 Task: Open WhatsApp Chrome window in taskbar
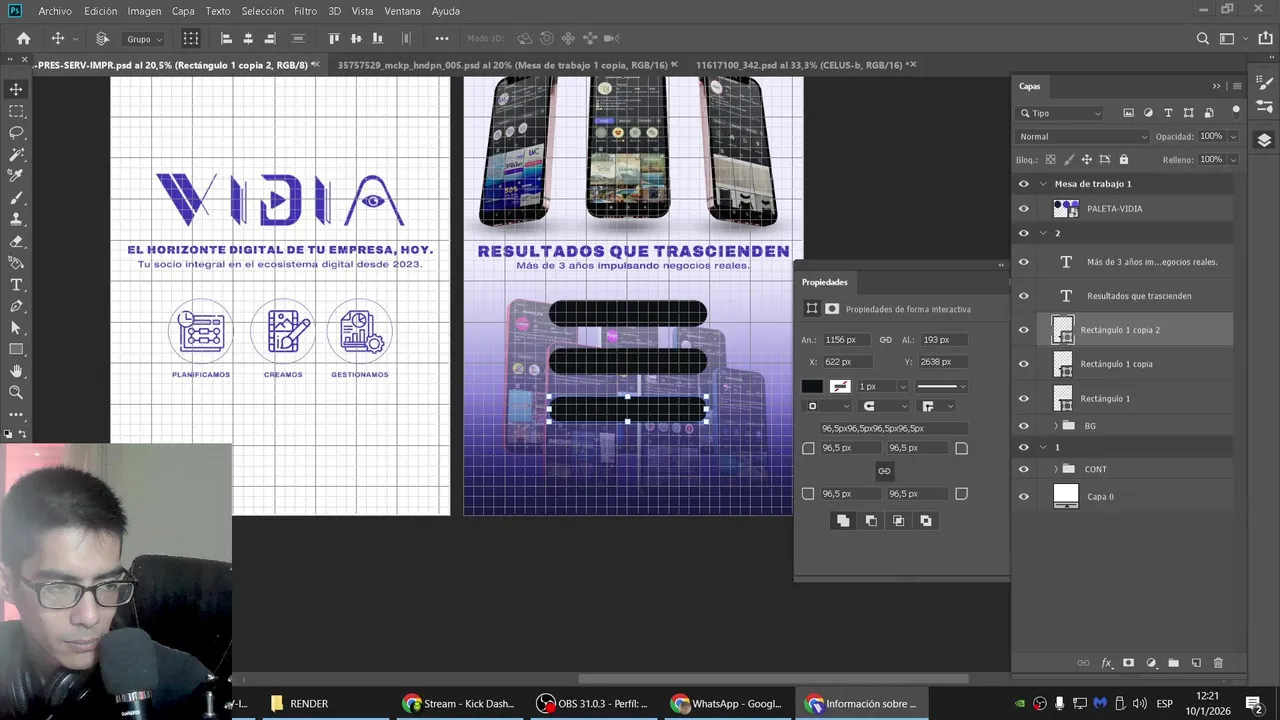pyautogui.click(x=726, y=704)
